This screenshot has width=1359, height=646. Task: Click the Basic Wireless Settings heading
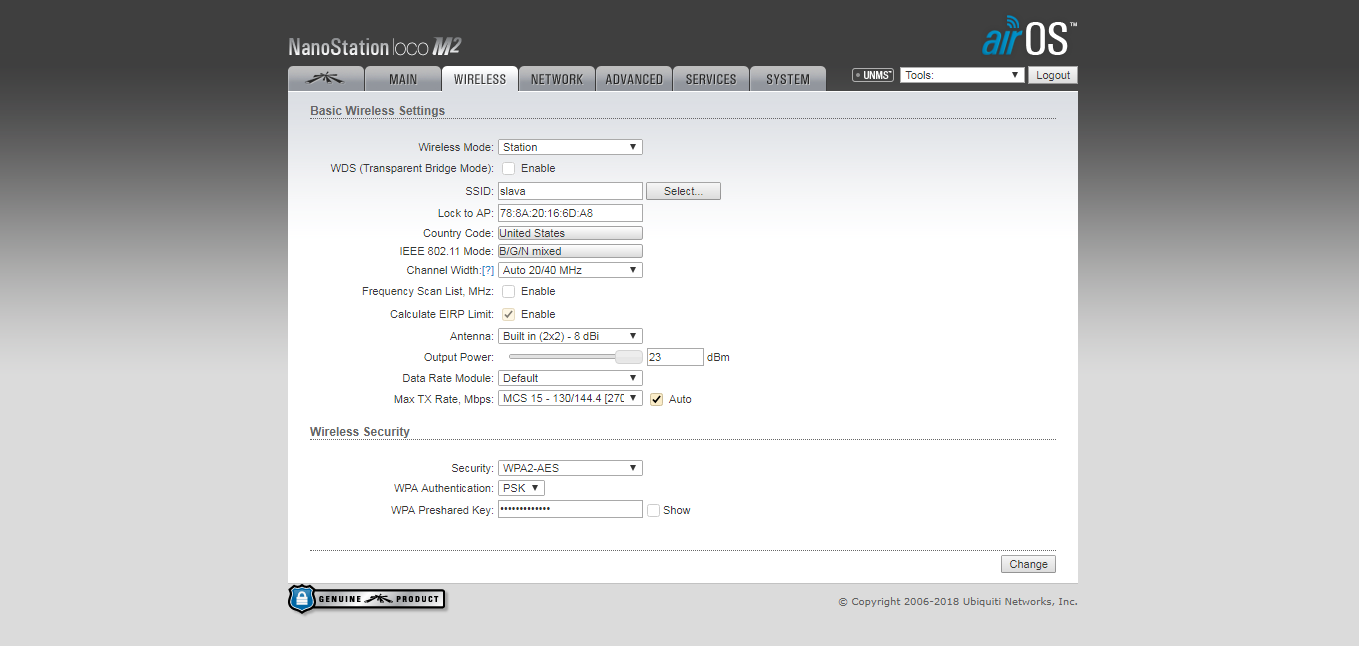[x=377, y=111]
